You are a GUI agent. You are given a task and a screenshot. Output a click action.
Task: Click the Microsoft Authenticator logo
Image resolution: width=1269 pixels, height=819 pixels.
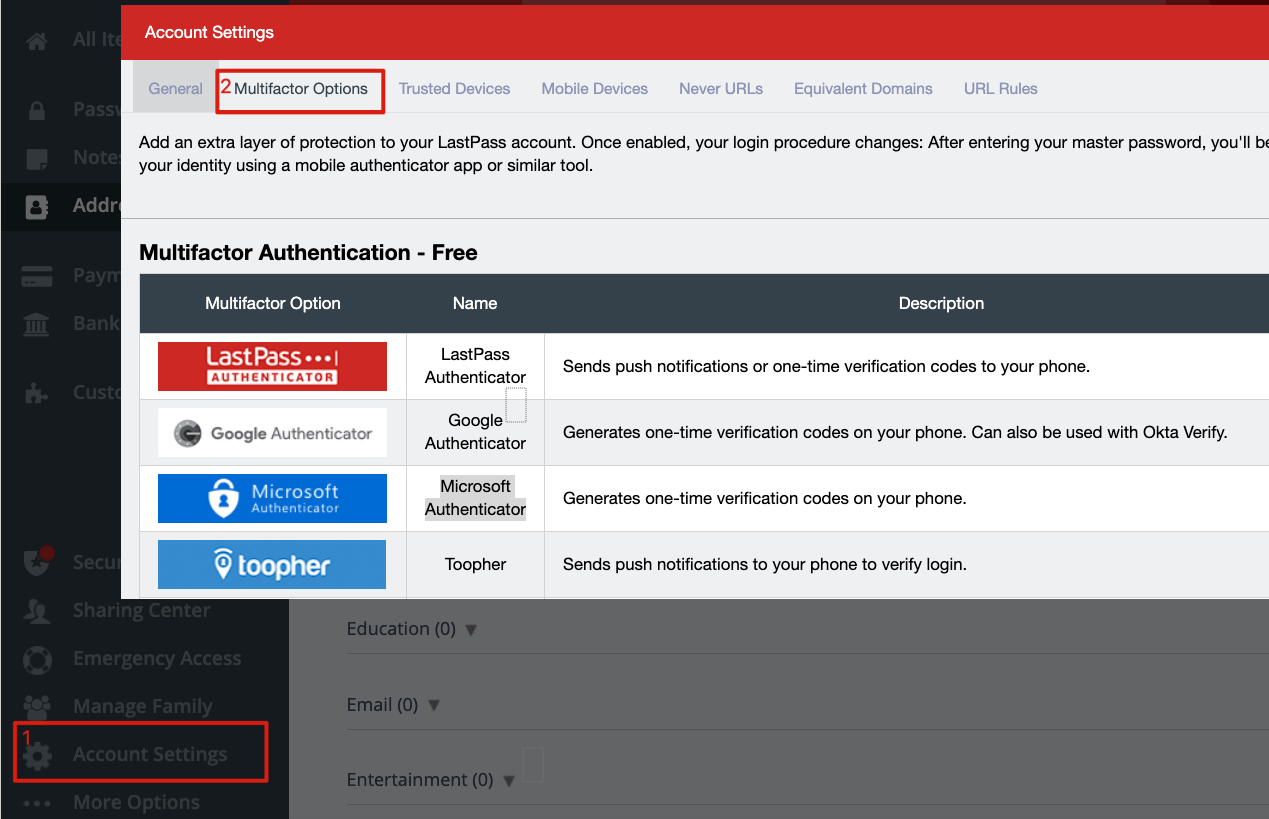point(272,498)
